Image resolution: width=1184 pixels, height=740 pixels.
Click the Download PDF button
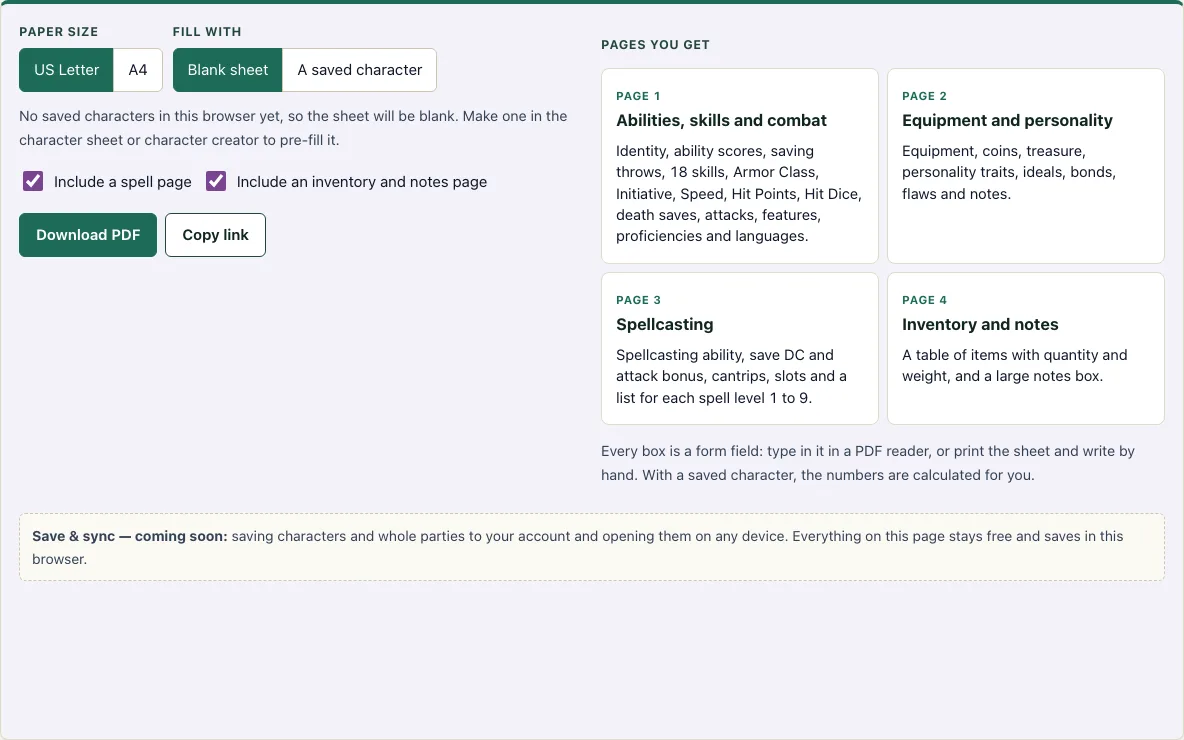click(88, 235)
